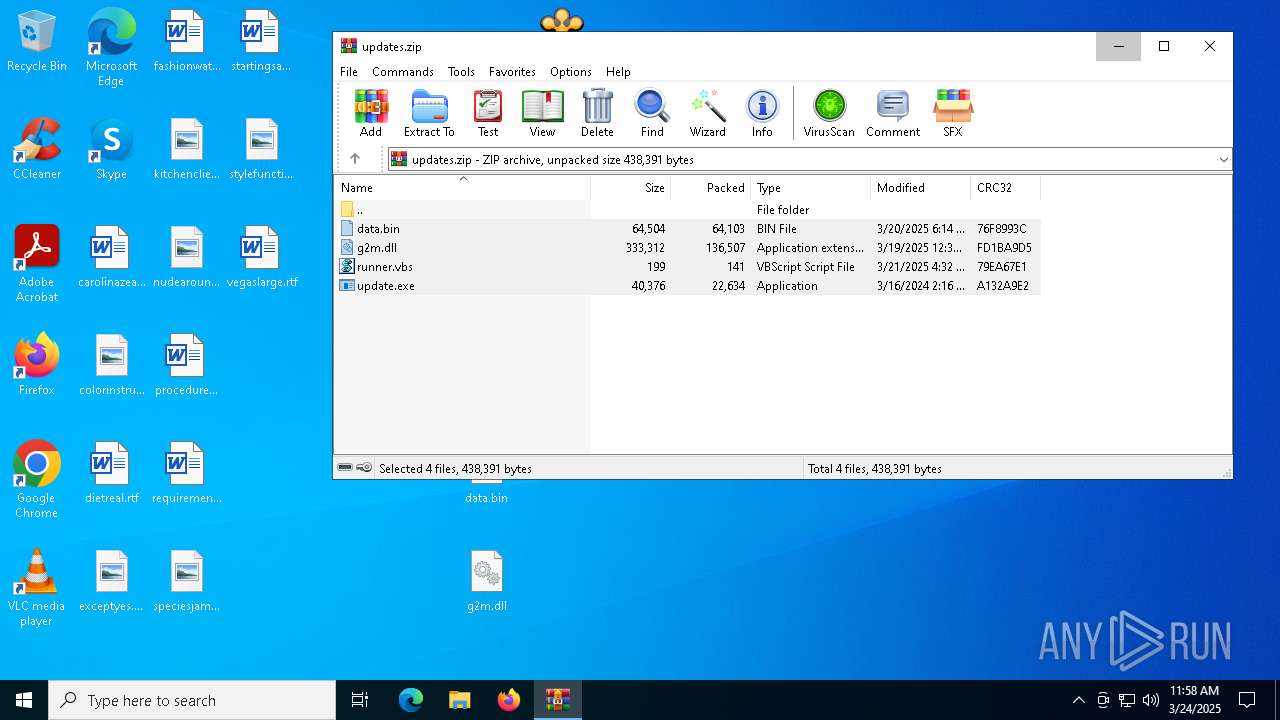1280x720 pixels.
Task: Click the Add toolbar icon in WinRAR
Action: 371,113
